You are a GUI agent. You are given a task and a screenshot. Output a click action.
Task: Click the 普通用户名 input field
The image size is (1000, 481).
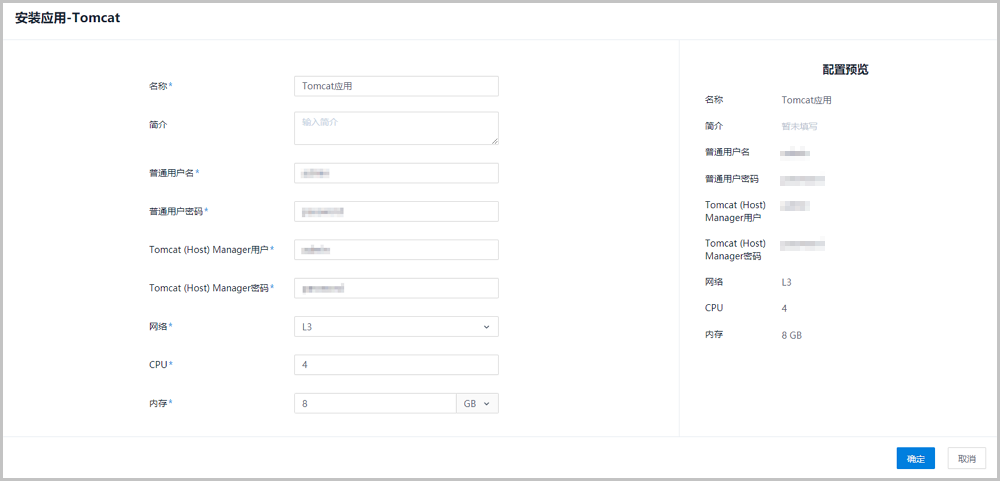396,173
